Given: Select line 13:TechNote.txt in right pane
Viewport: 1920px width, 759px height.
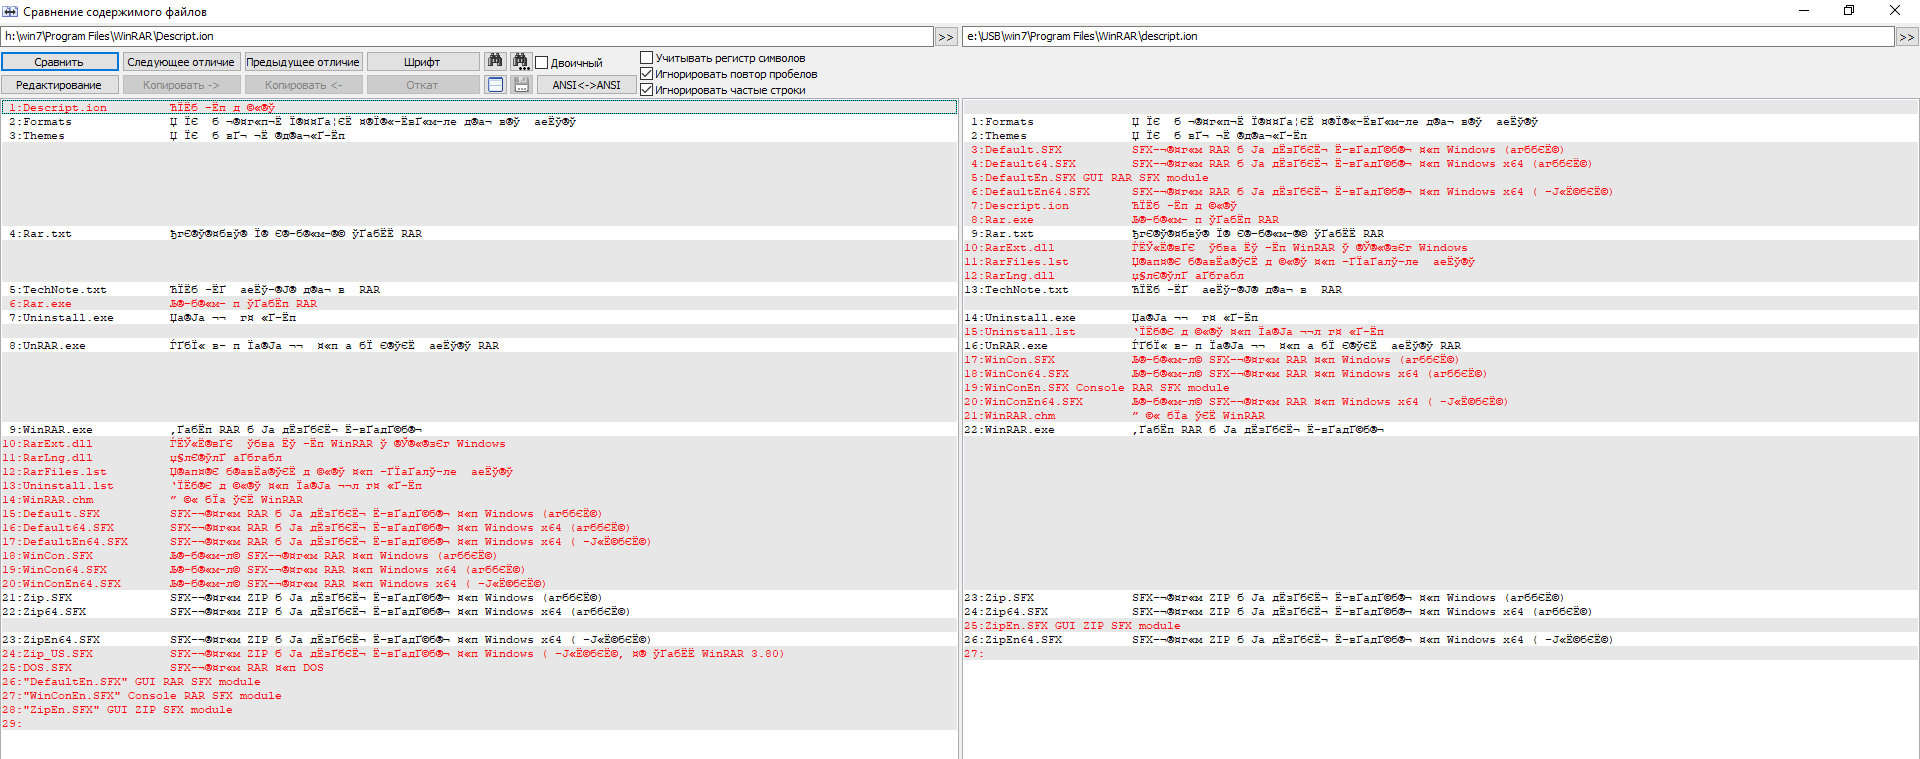Looking at the screenshot, I should click(x=1441, y=290).
